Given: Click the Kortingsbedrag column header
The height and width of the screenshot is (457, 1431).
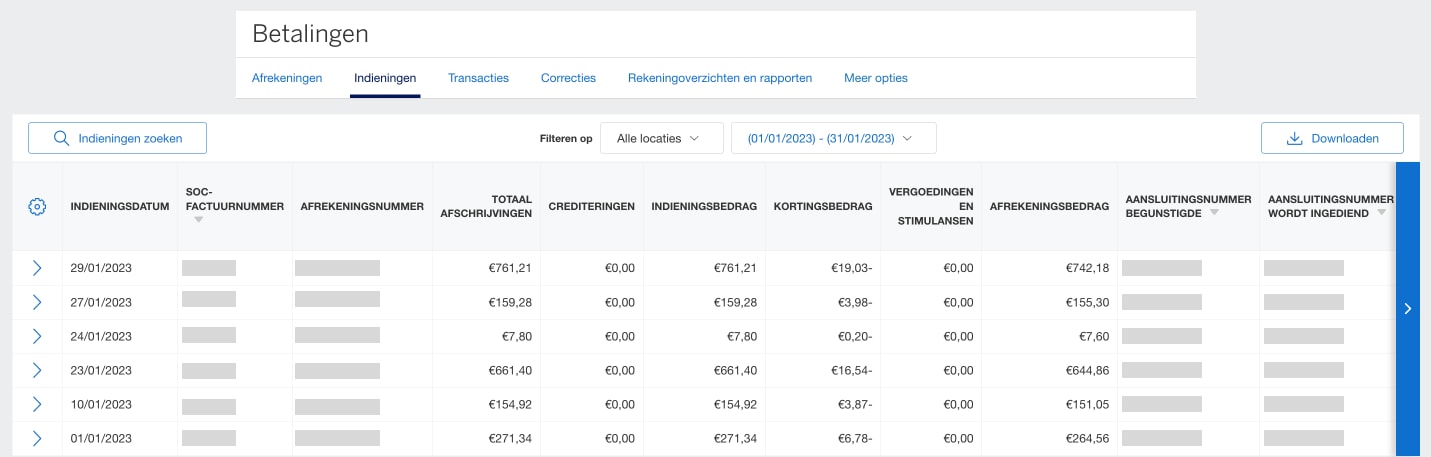Looking at the screenshot, I should coord(823,206).
